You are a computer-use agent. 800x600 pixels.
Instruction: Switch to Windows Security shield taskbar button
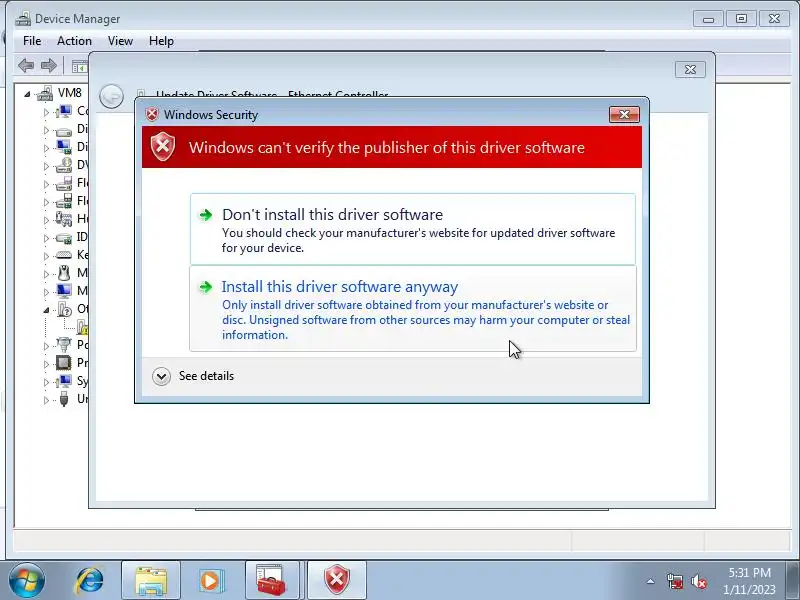coord(337,581)
